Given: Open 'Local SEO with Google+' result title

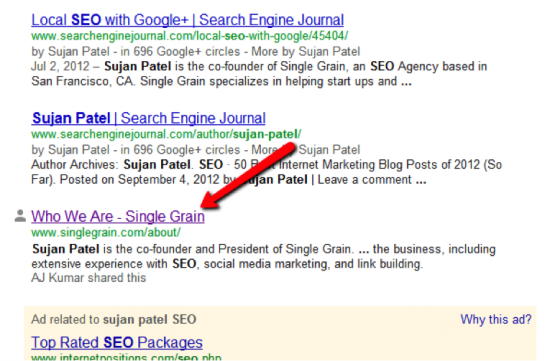Looking at the screenshot, I should coord(187,20).
